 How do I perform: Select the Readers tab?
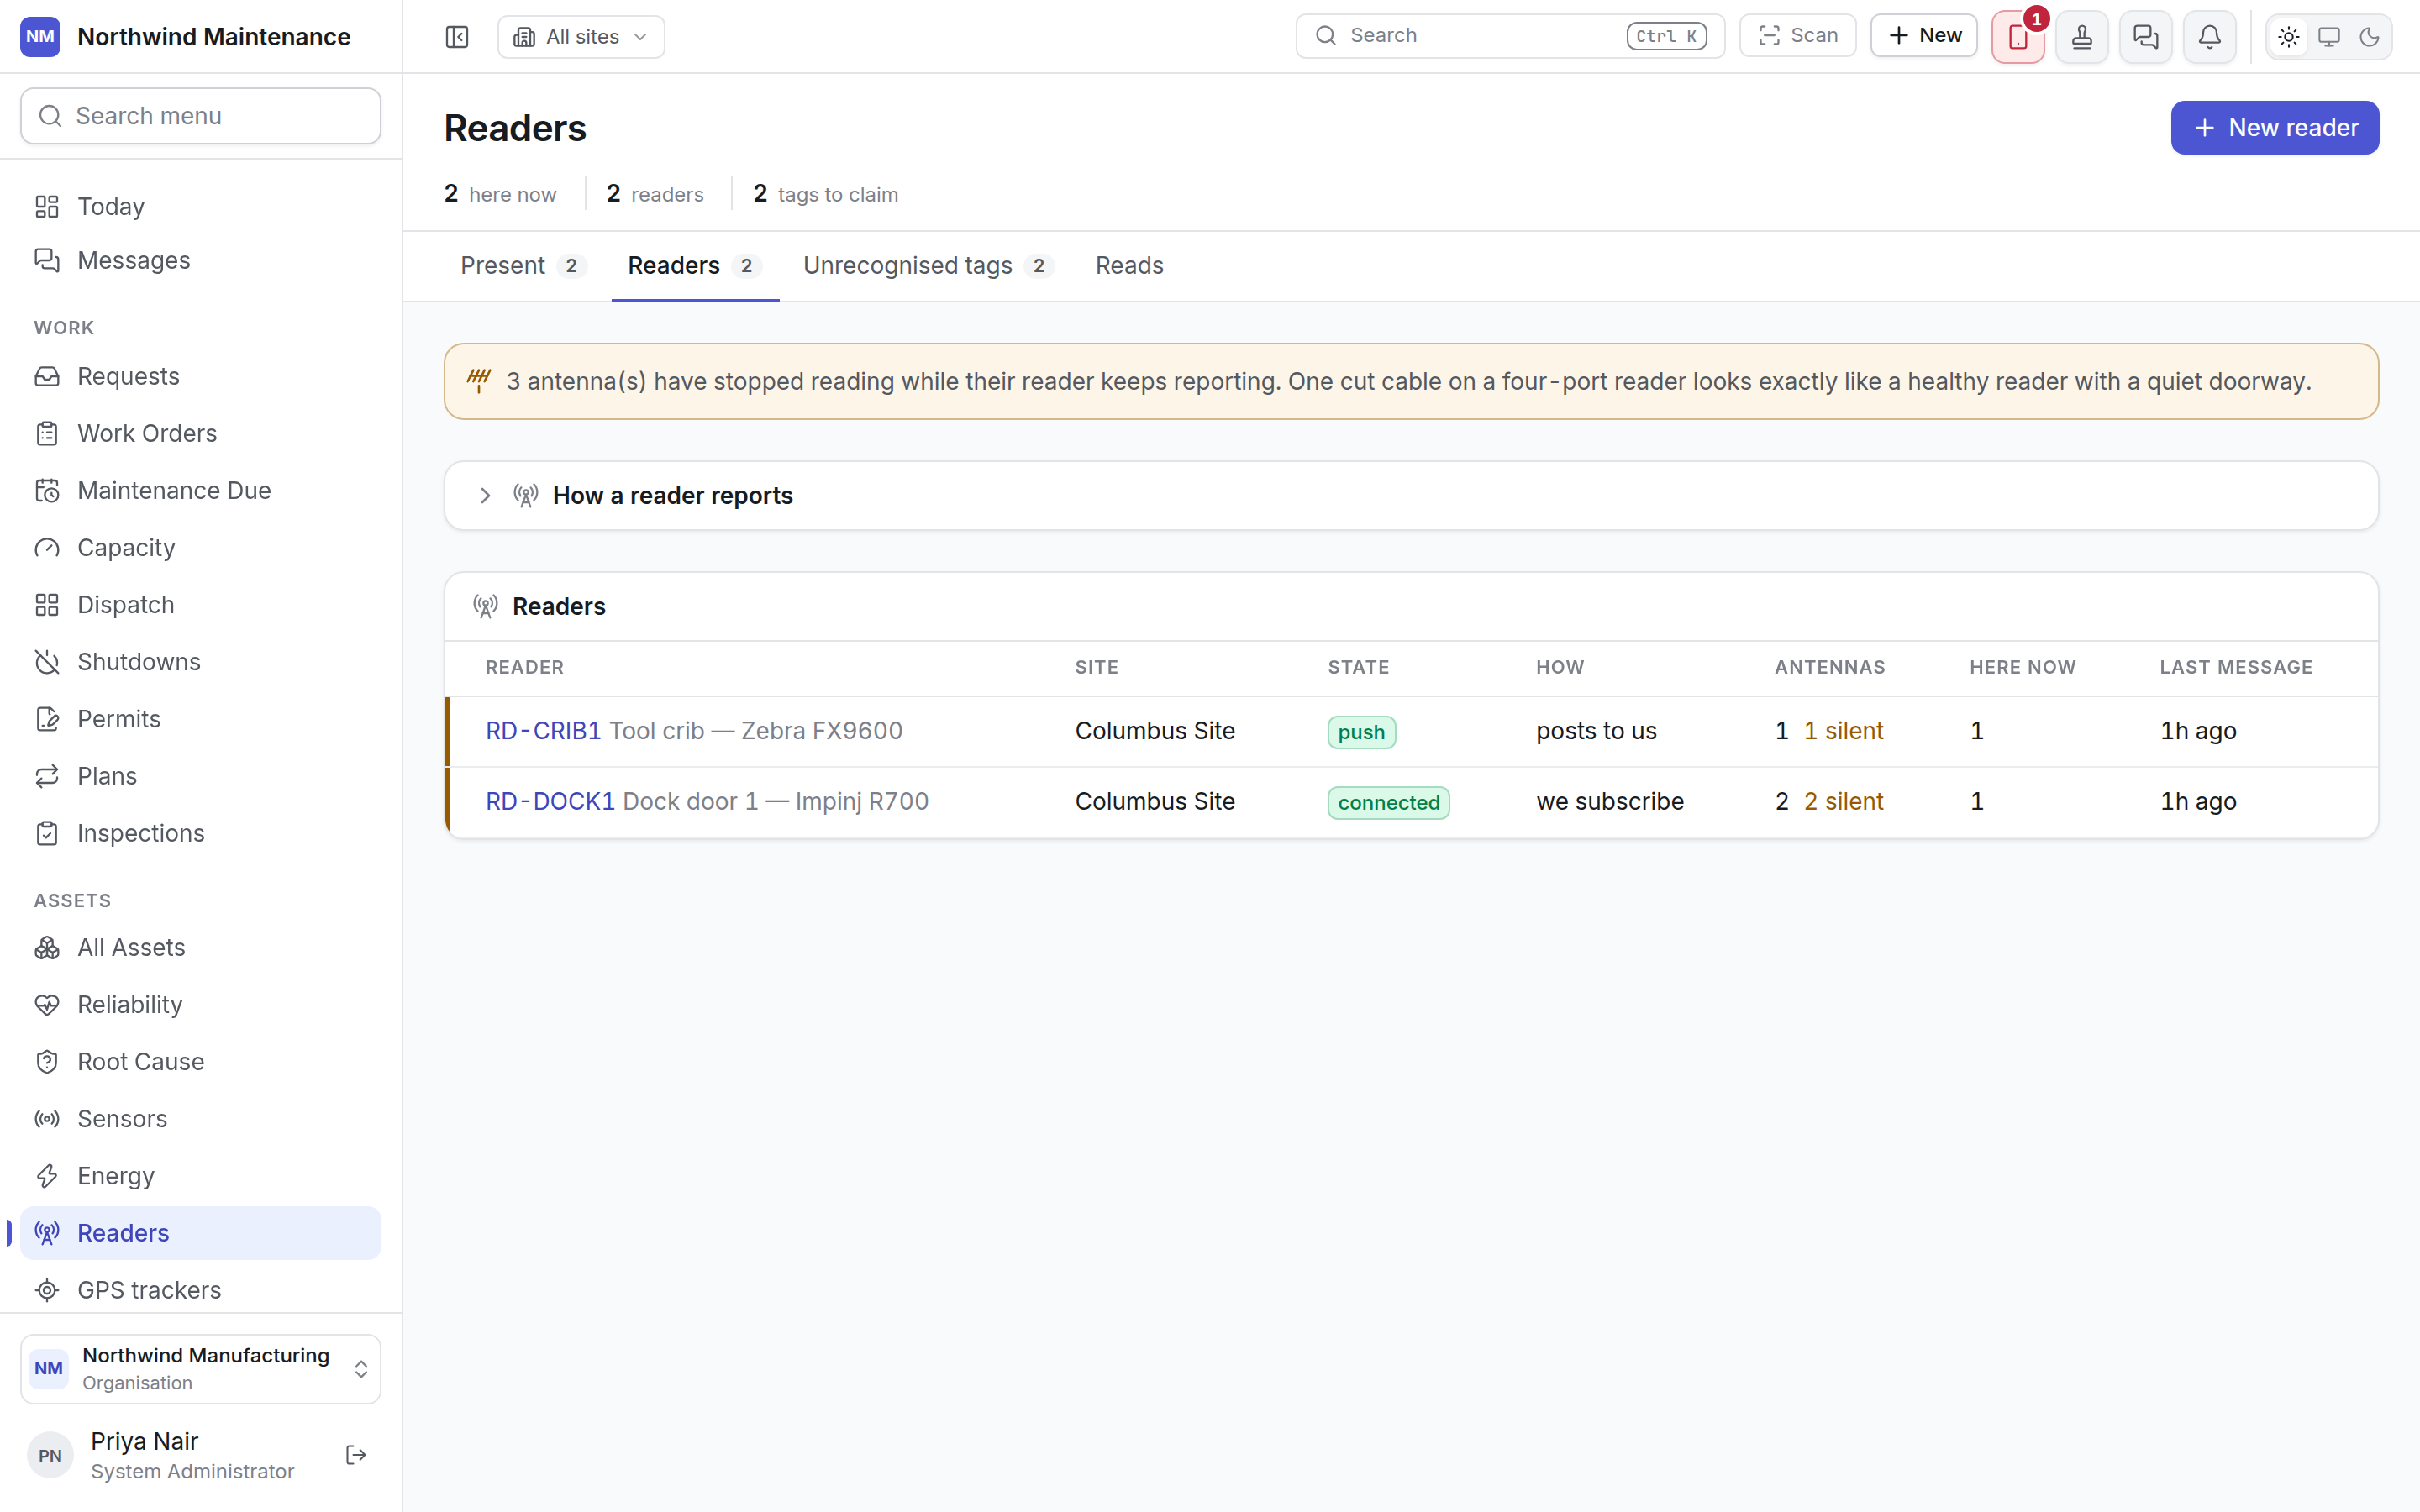click(x=695, y=265)
